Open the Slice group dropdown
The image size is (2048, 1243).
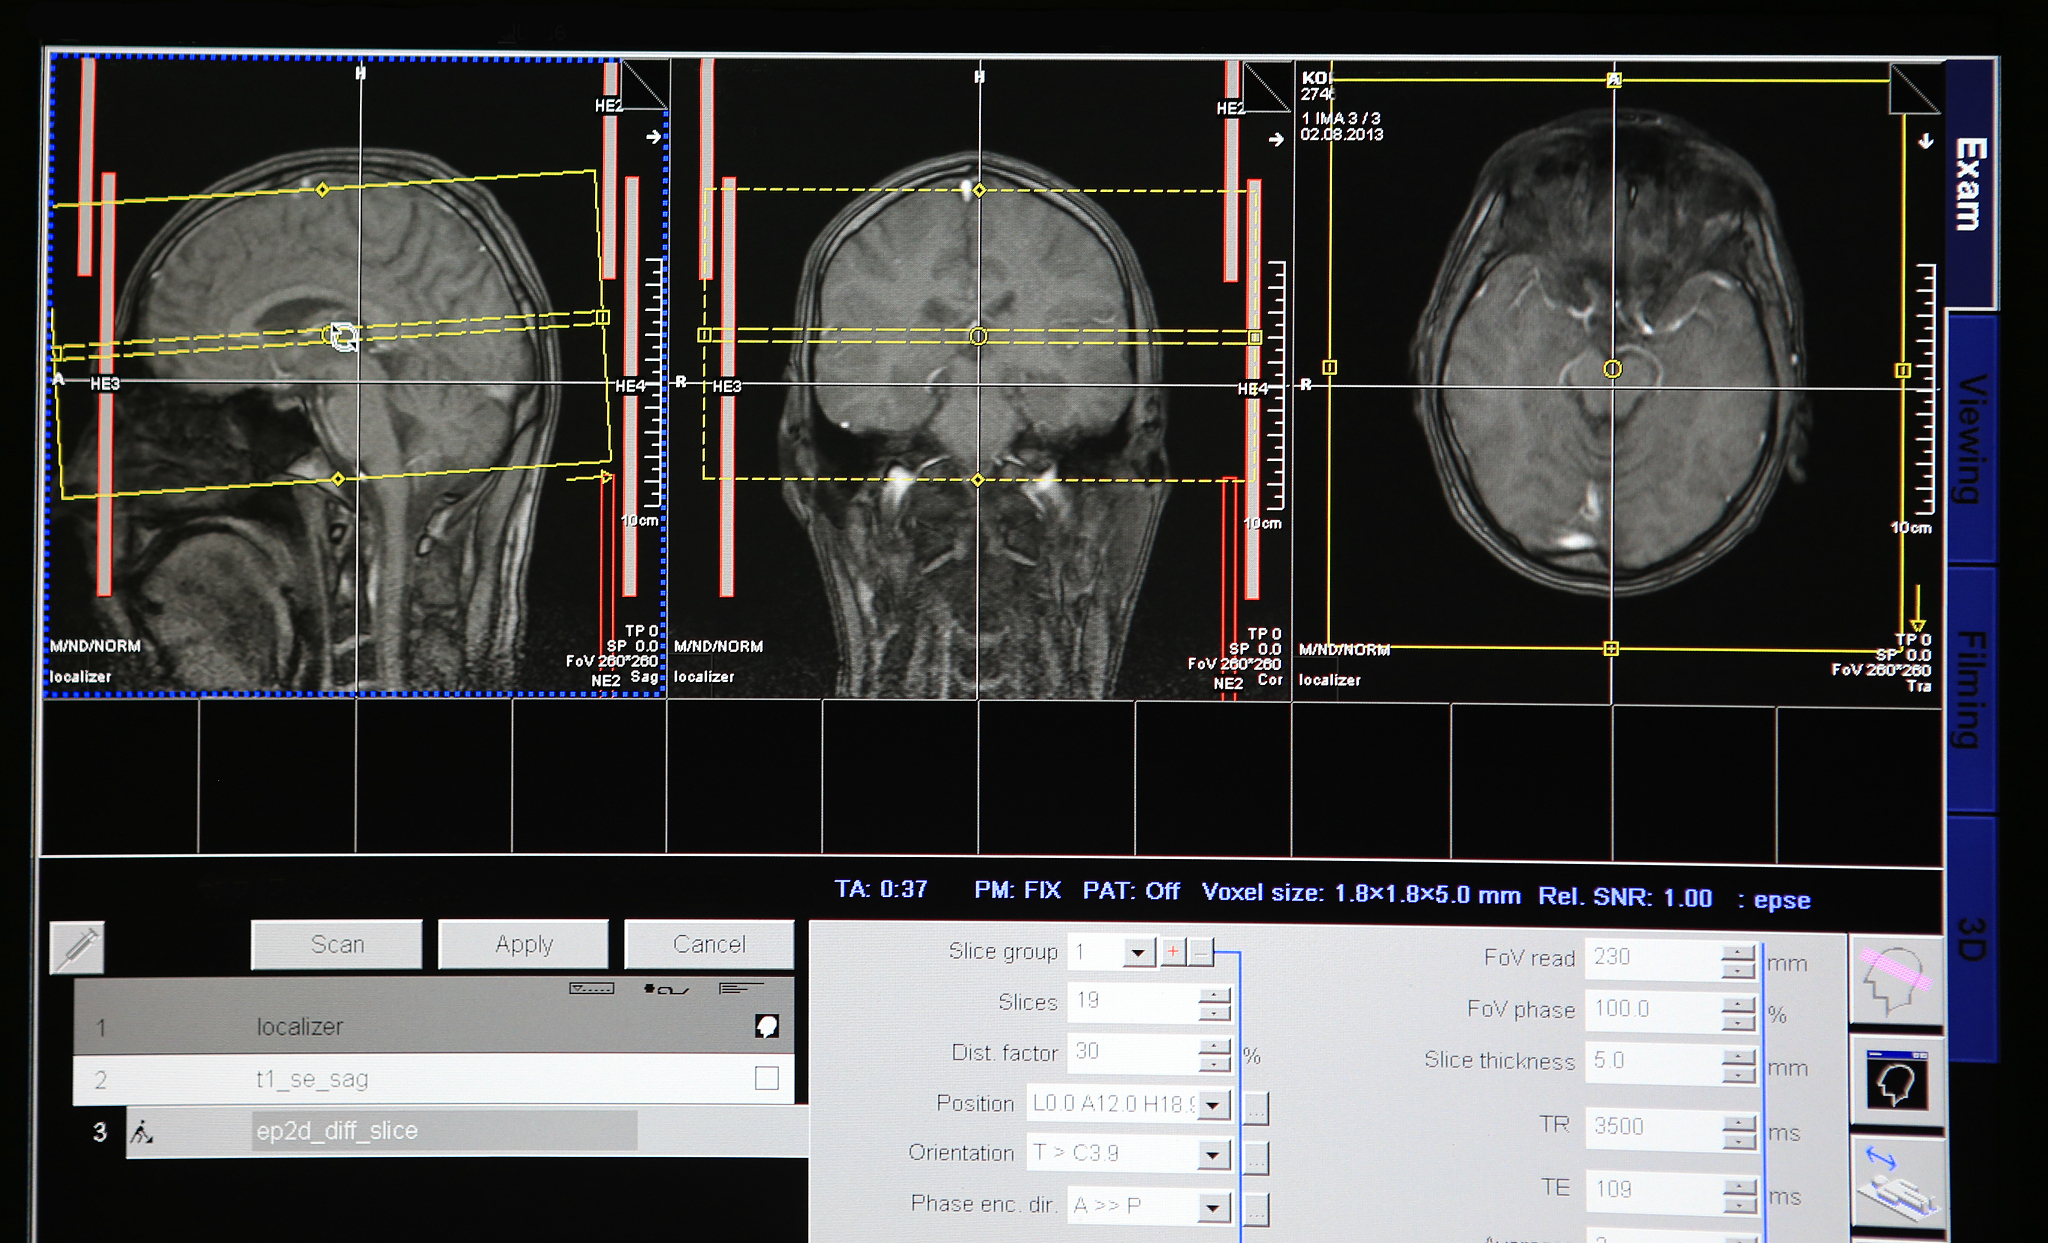click(1138, 953)
